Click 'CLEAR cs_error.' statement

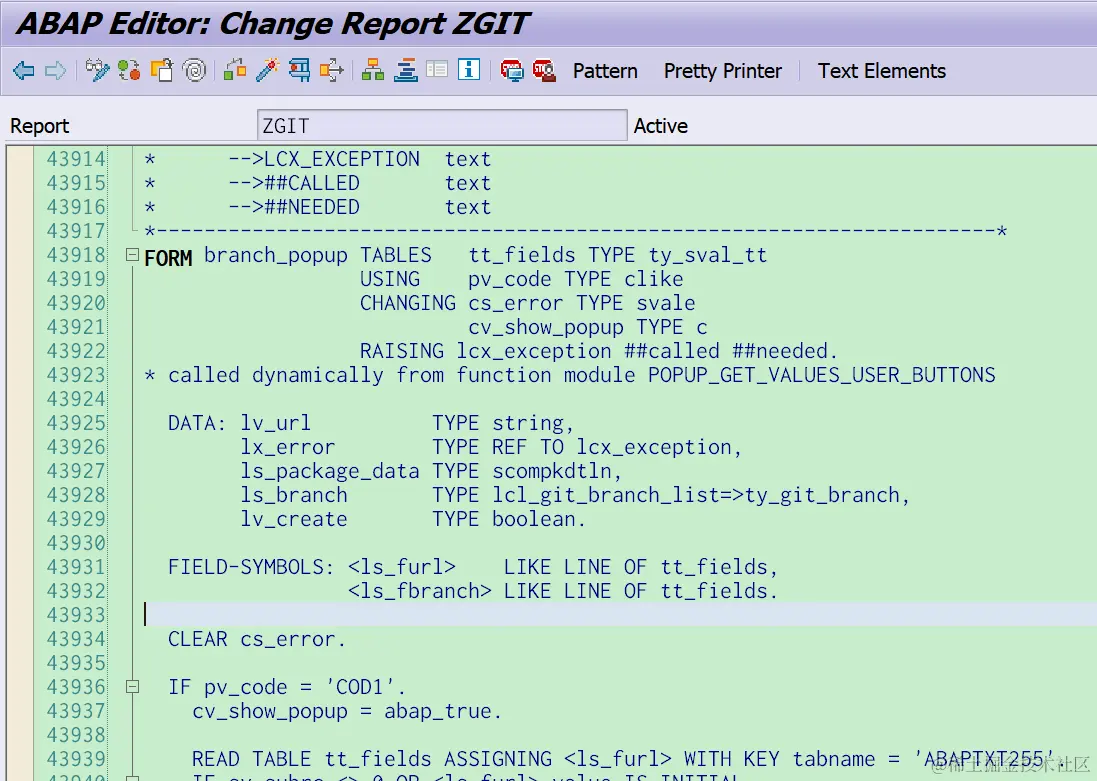point(257,639)
